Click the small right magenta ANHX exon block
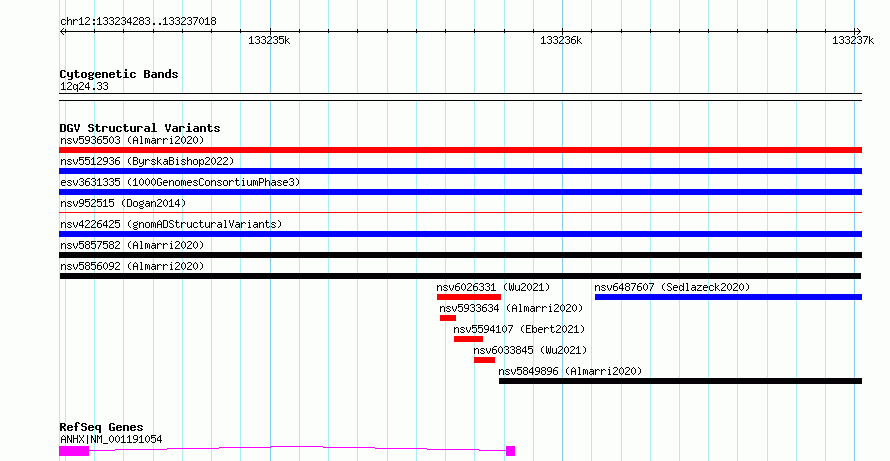Image resolution: width=890 pixels, height=461 pixels. [x=510, y=451]
